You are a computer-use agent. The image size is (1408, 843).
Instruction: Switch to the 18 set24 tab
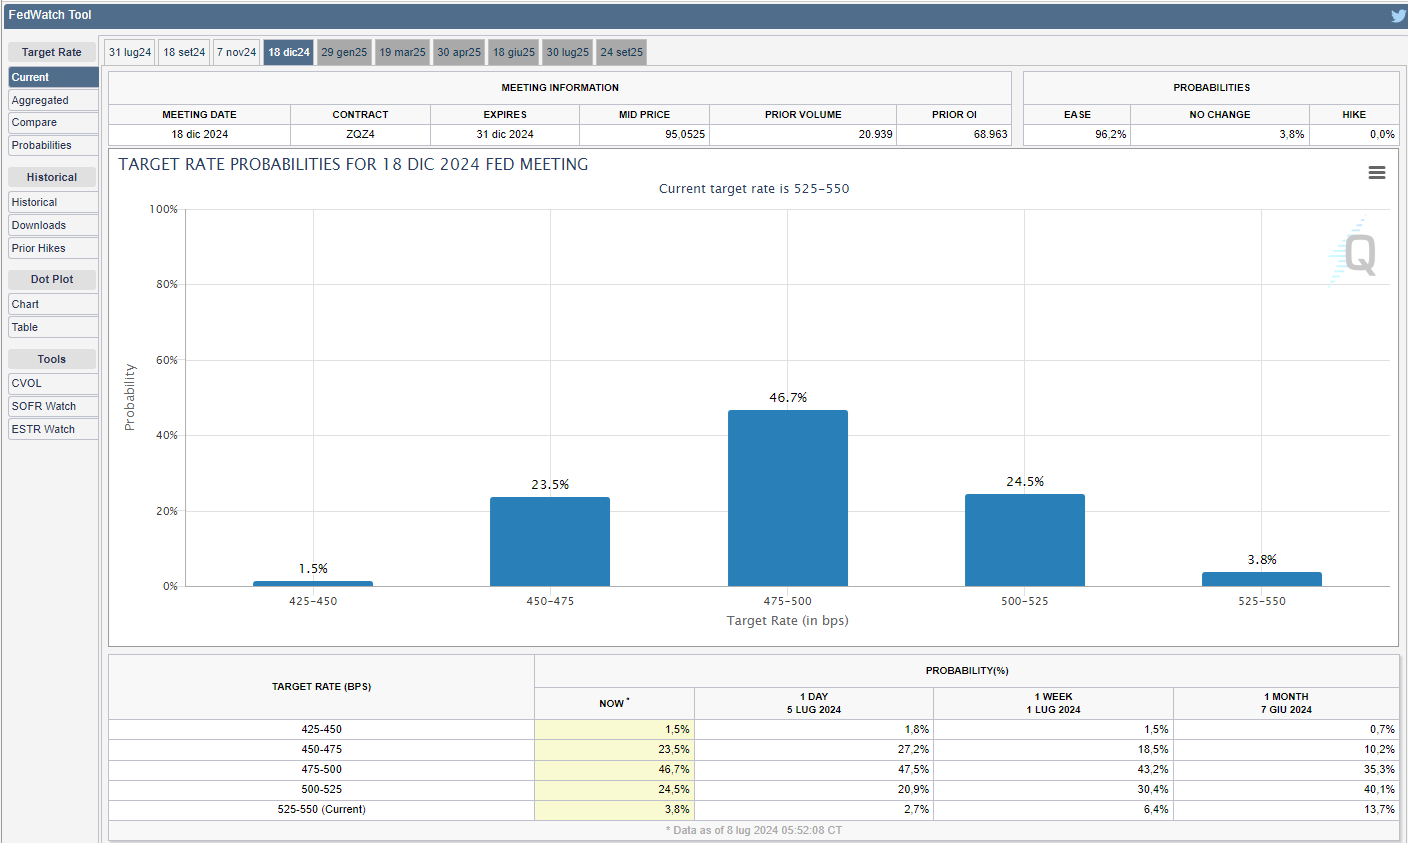184,52
